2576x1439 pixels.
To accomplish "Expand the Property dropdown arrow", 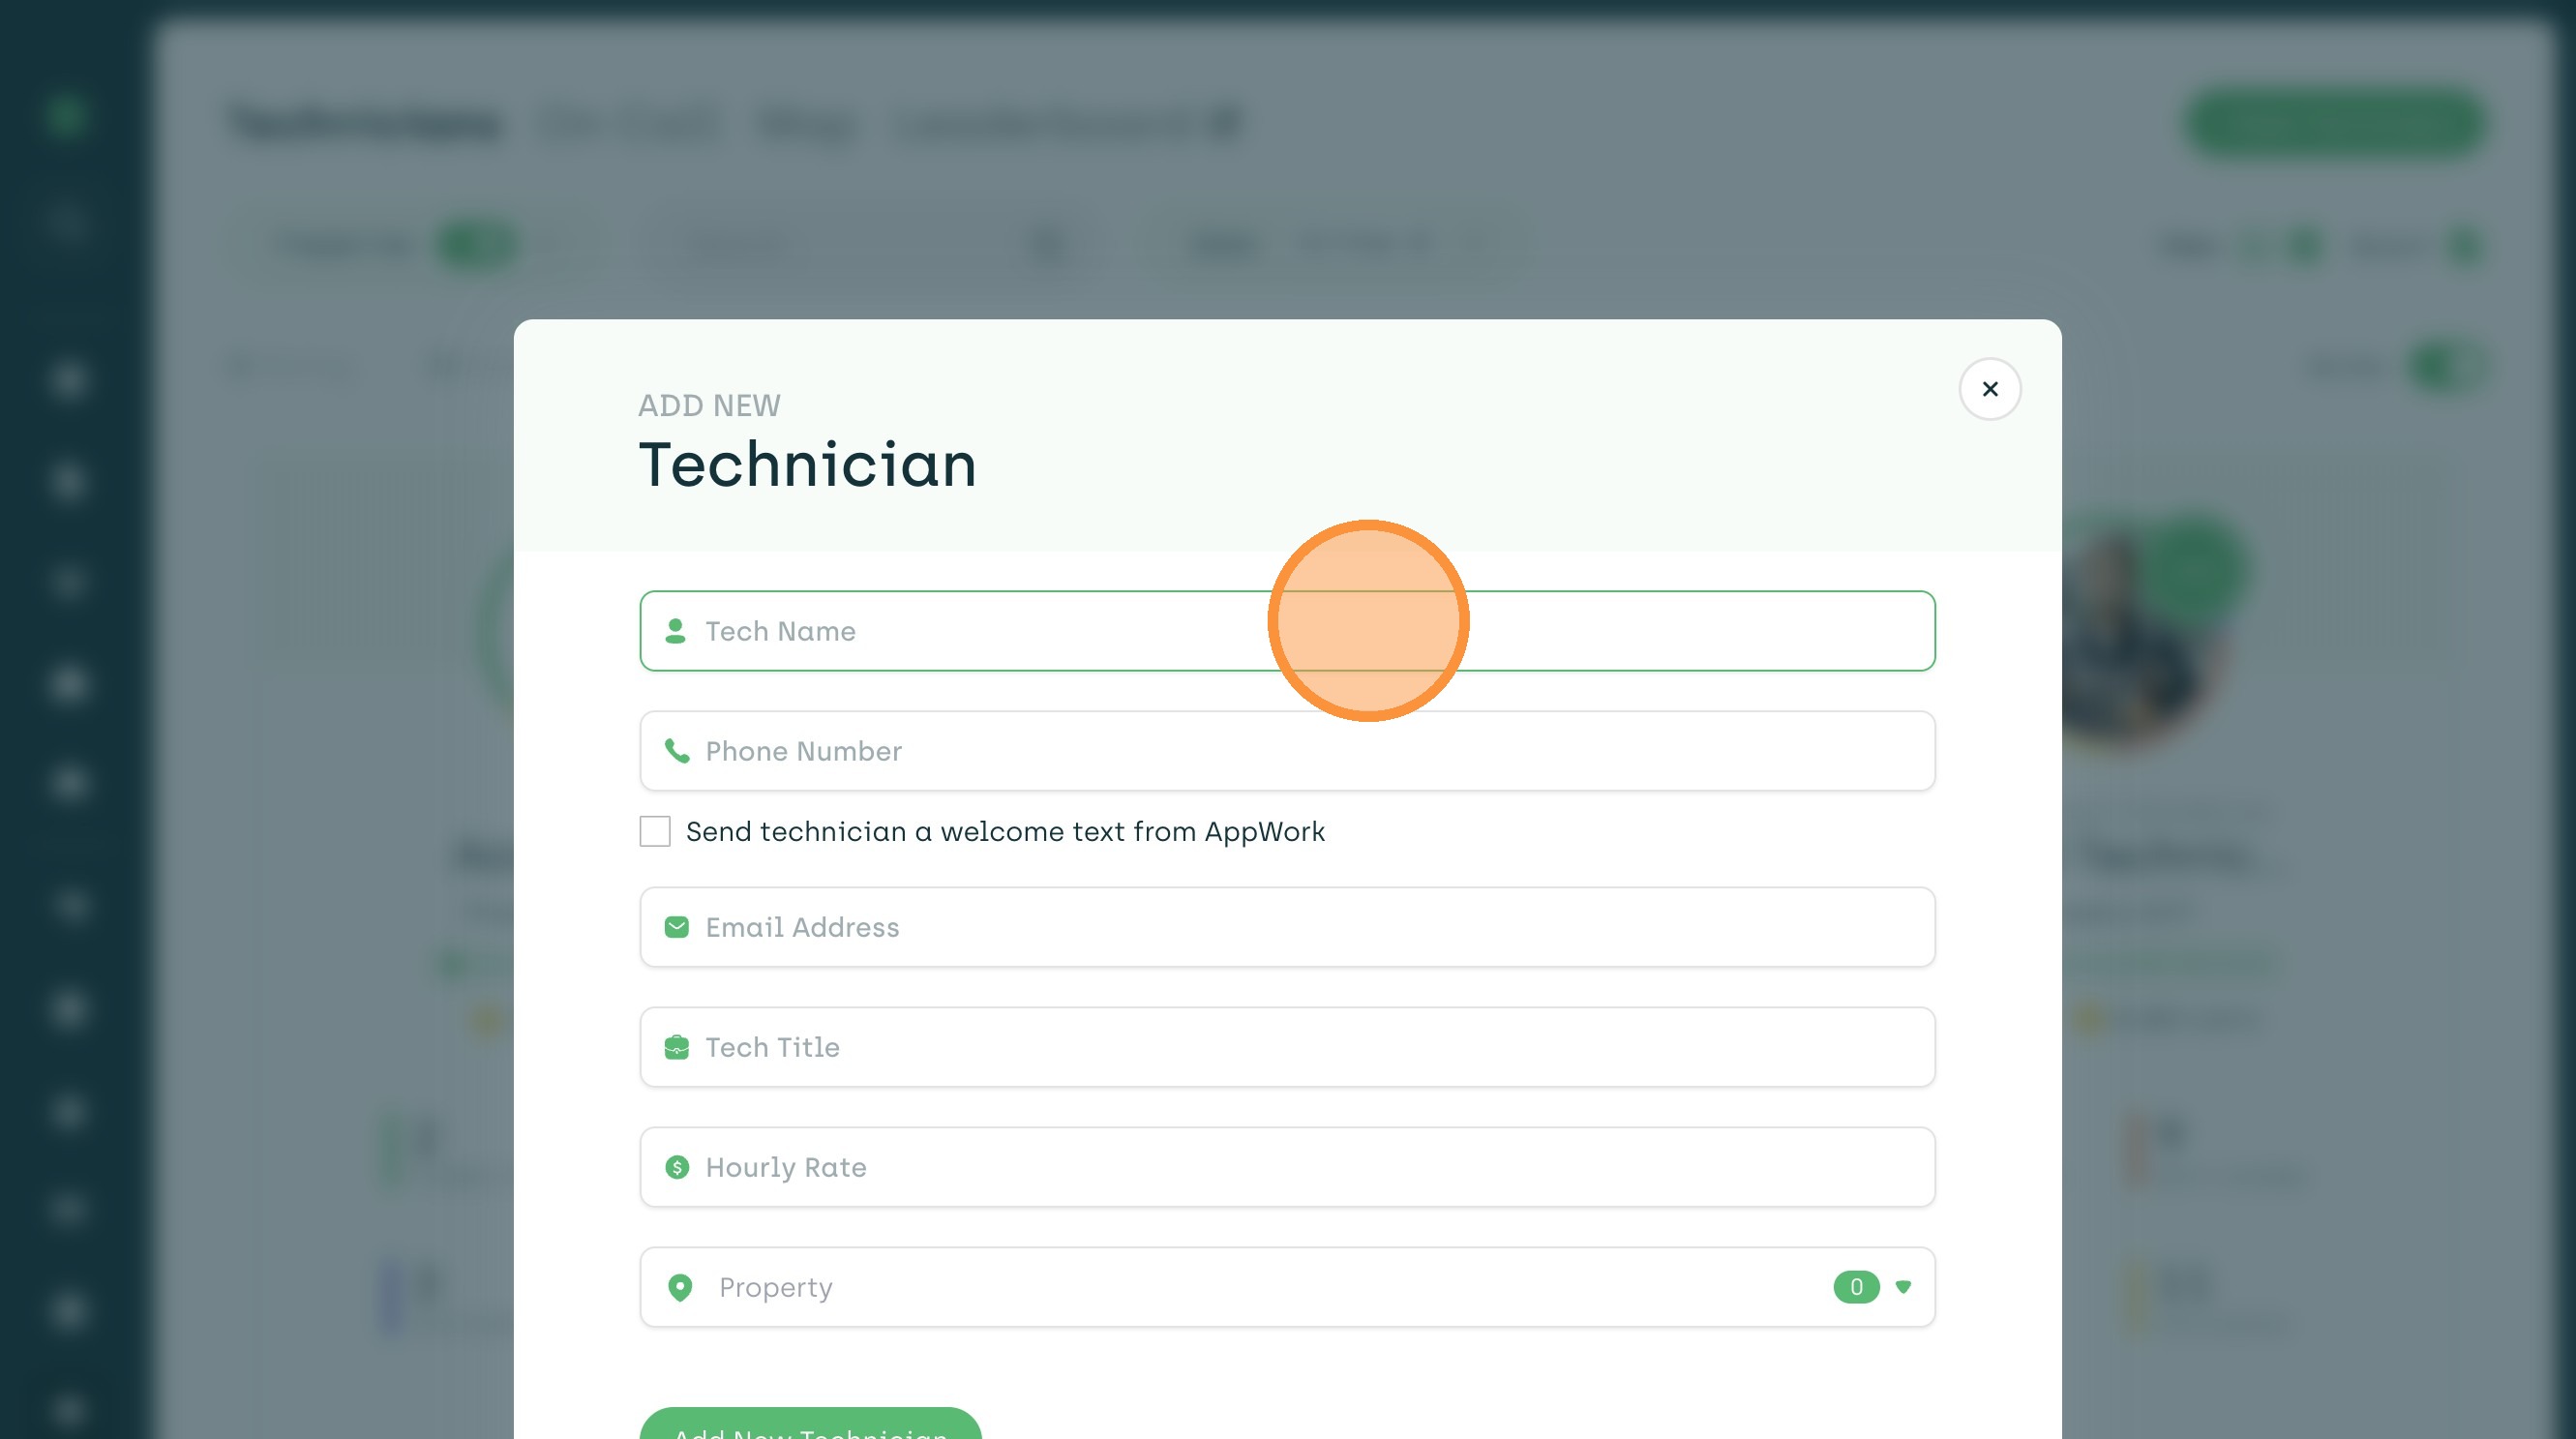I will [x=1903, y=1287].
